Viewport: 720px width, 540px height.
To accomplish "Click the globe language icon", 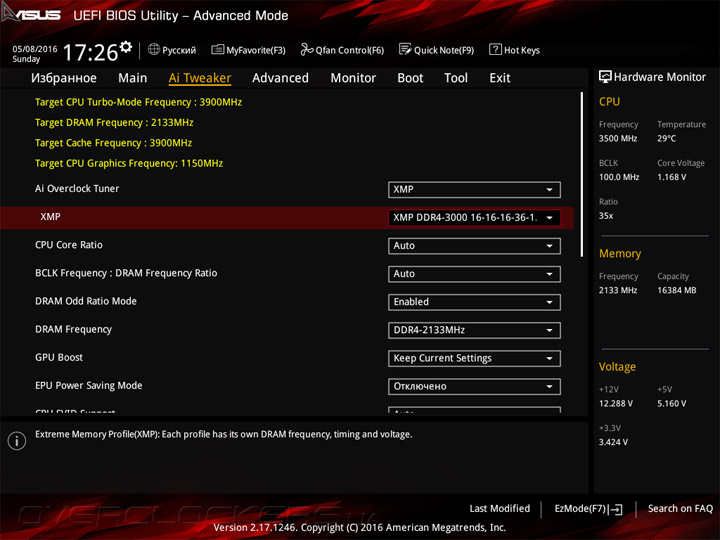I will pyautogui.click(x=154, y=49).
